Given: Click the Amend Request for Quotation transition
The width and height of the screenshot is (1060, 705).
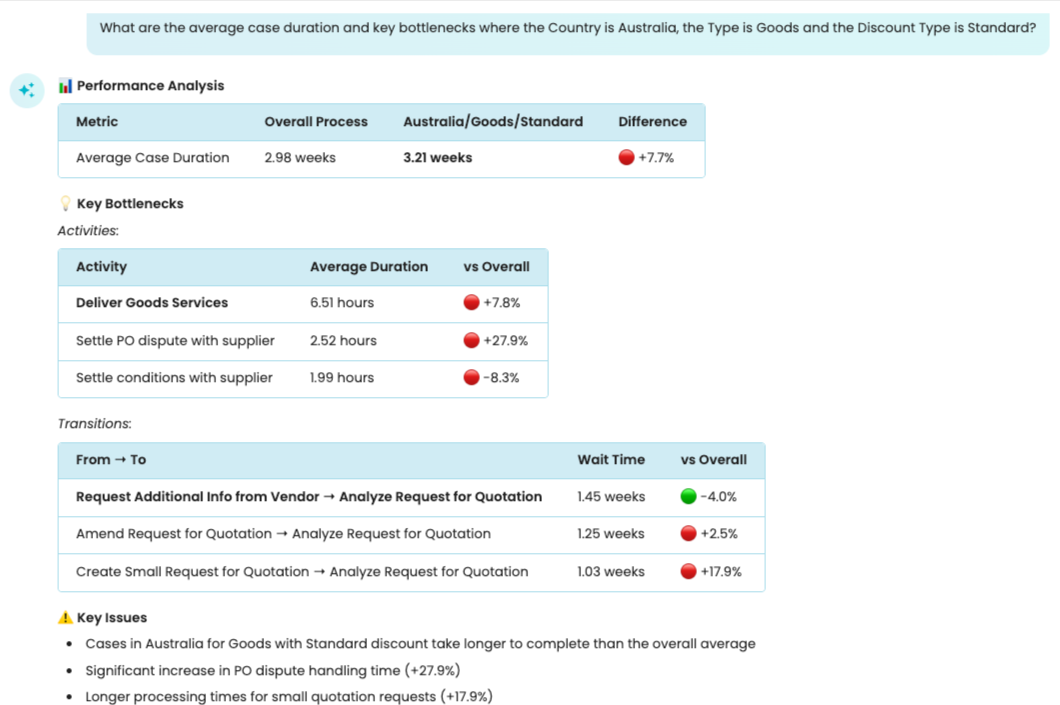Looking at the screenshot, I should point(283,534).
